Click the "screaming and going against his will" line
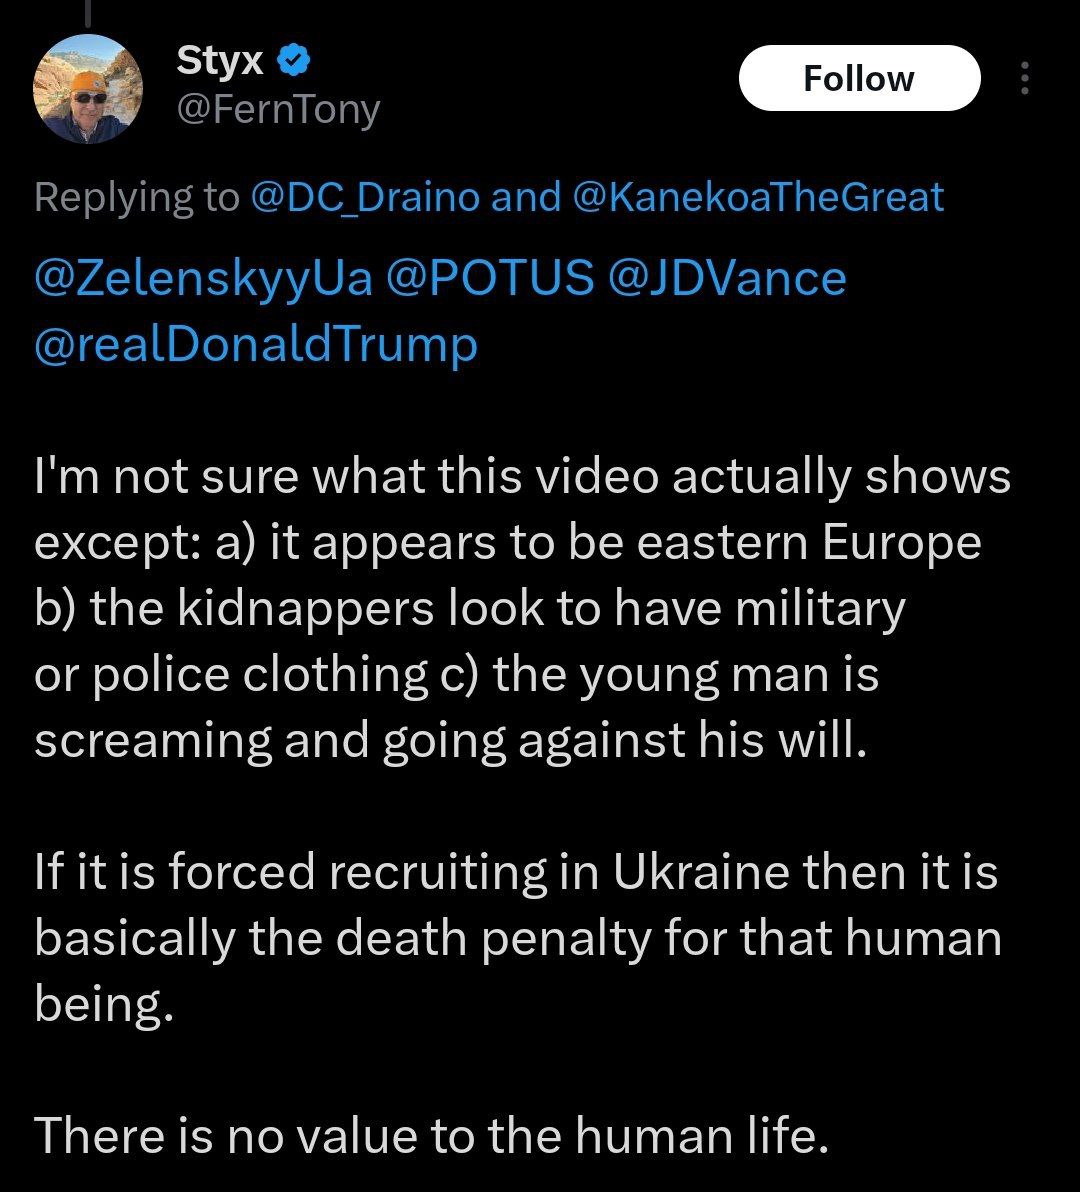Screen dimensions: 1080x1192 click(x=448, y=741)
